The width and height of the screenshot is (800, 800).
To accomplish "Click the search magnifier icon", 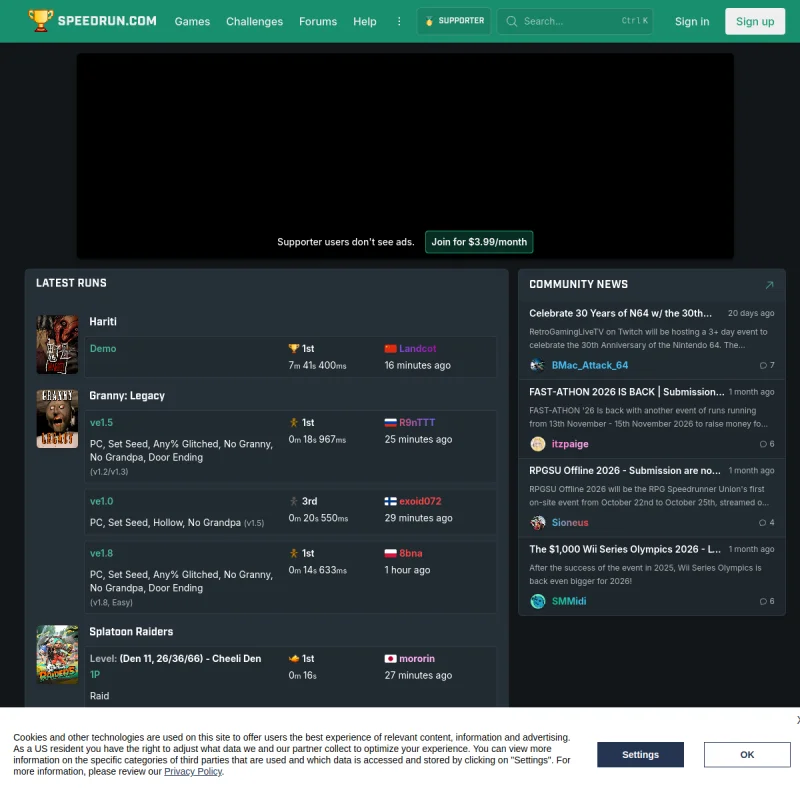I will click(511, 21).
